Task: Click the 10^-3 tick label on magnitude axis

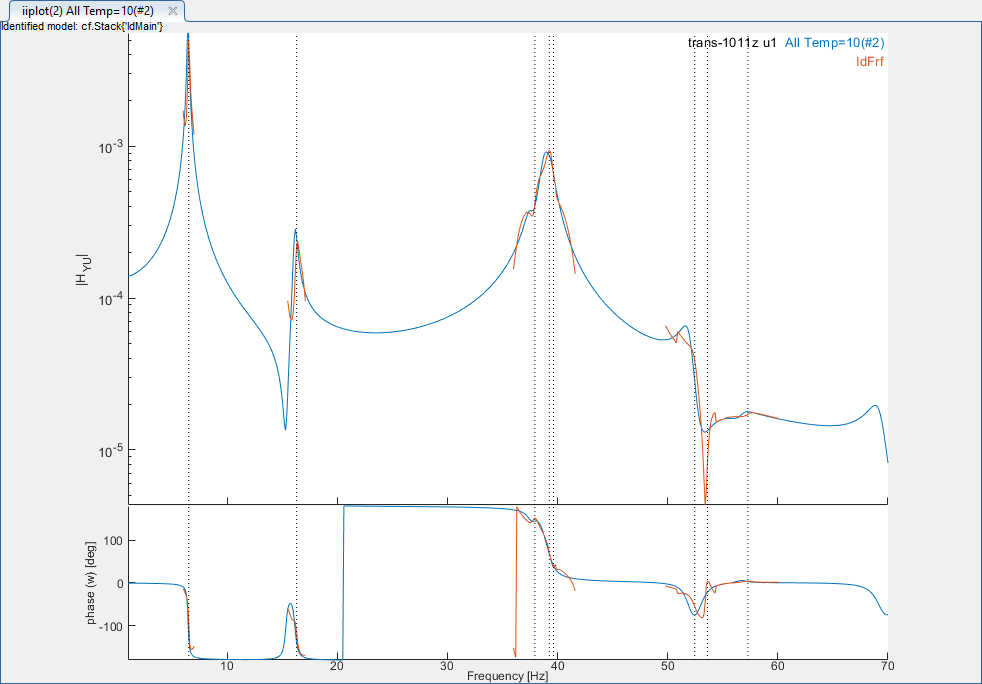Action: [x=111, y=147]
